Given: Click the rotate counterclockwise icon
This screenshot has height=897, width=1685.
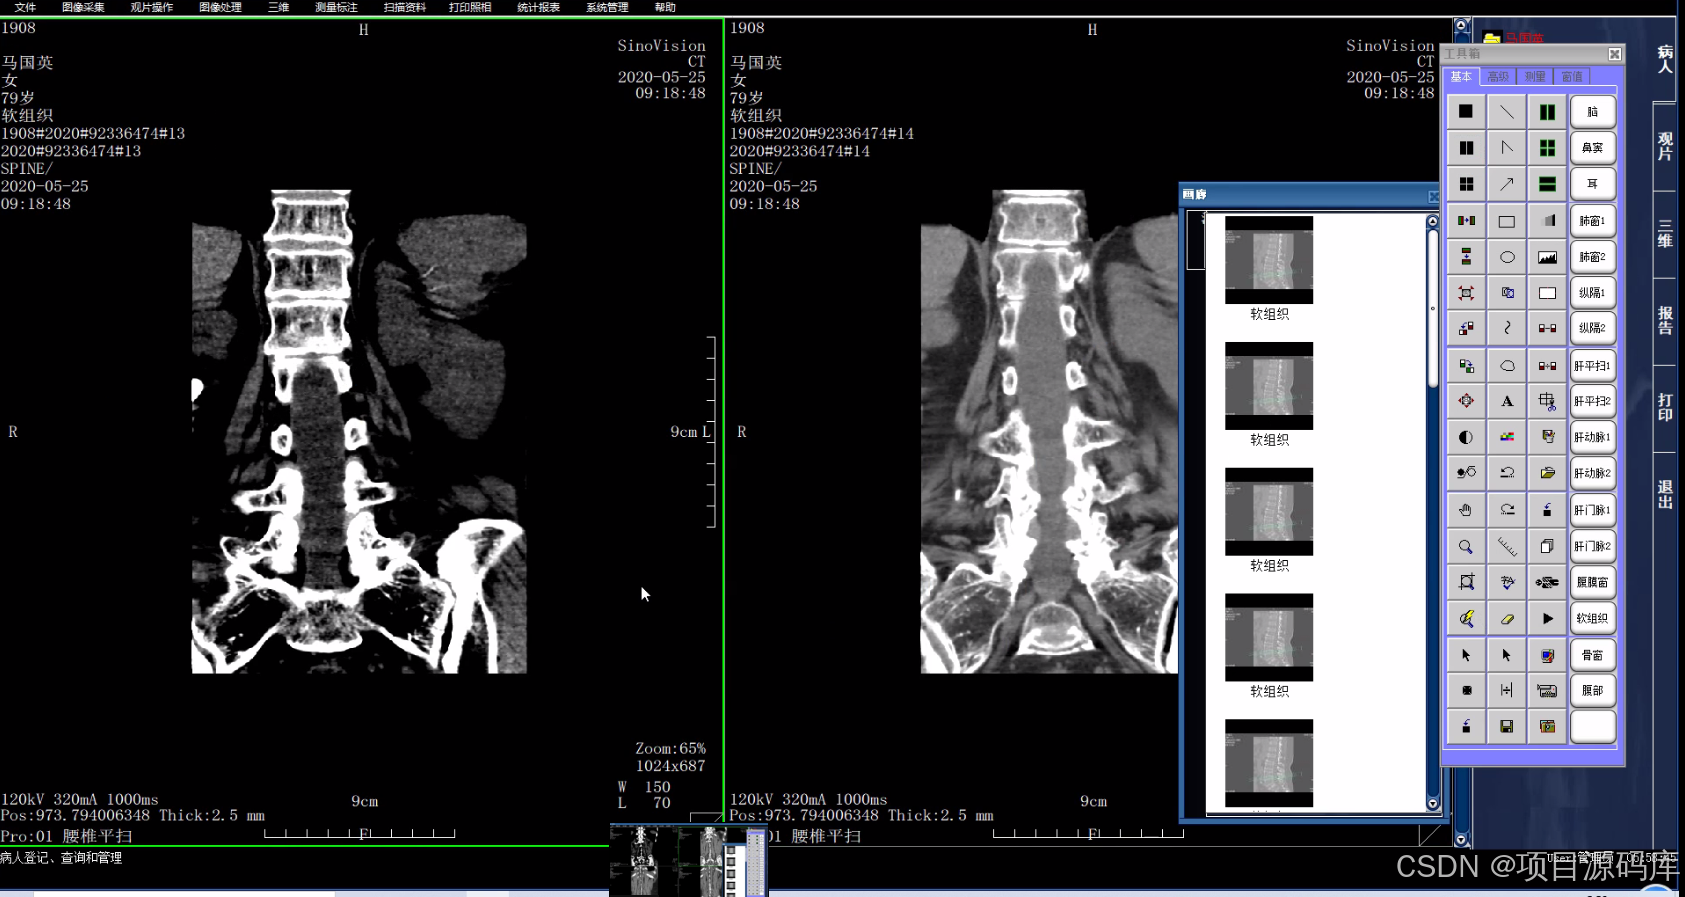Looking at the screenshot, I should [x=1507, y=473].
